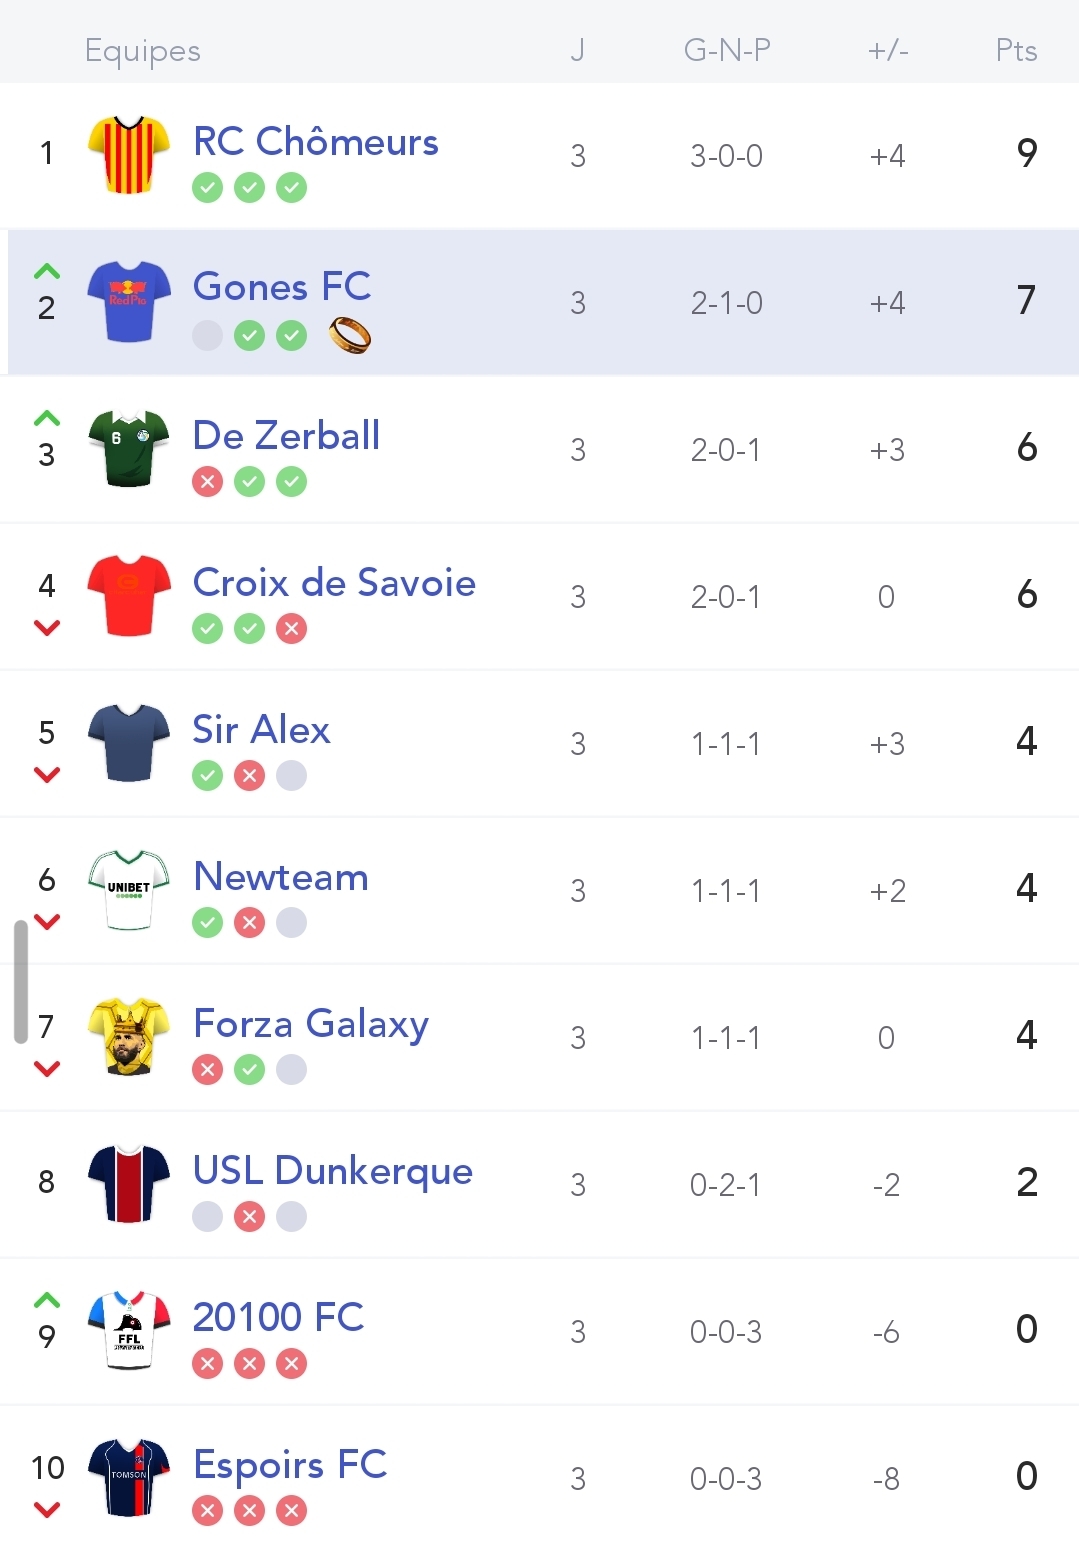1079x1549 pixels.
Task: Select De Zerball green jersey icon
Action: [x=128, y=448]
